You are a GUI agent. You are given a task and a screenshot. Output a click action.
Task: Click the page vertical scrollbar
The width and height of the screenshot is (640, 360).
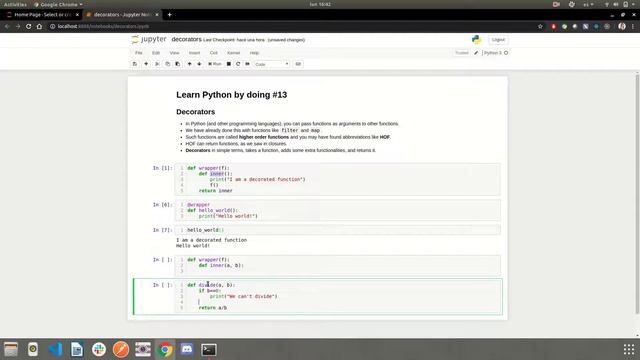click(637, 194)
